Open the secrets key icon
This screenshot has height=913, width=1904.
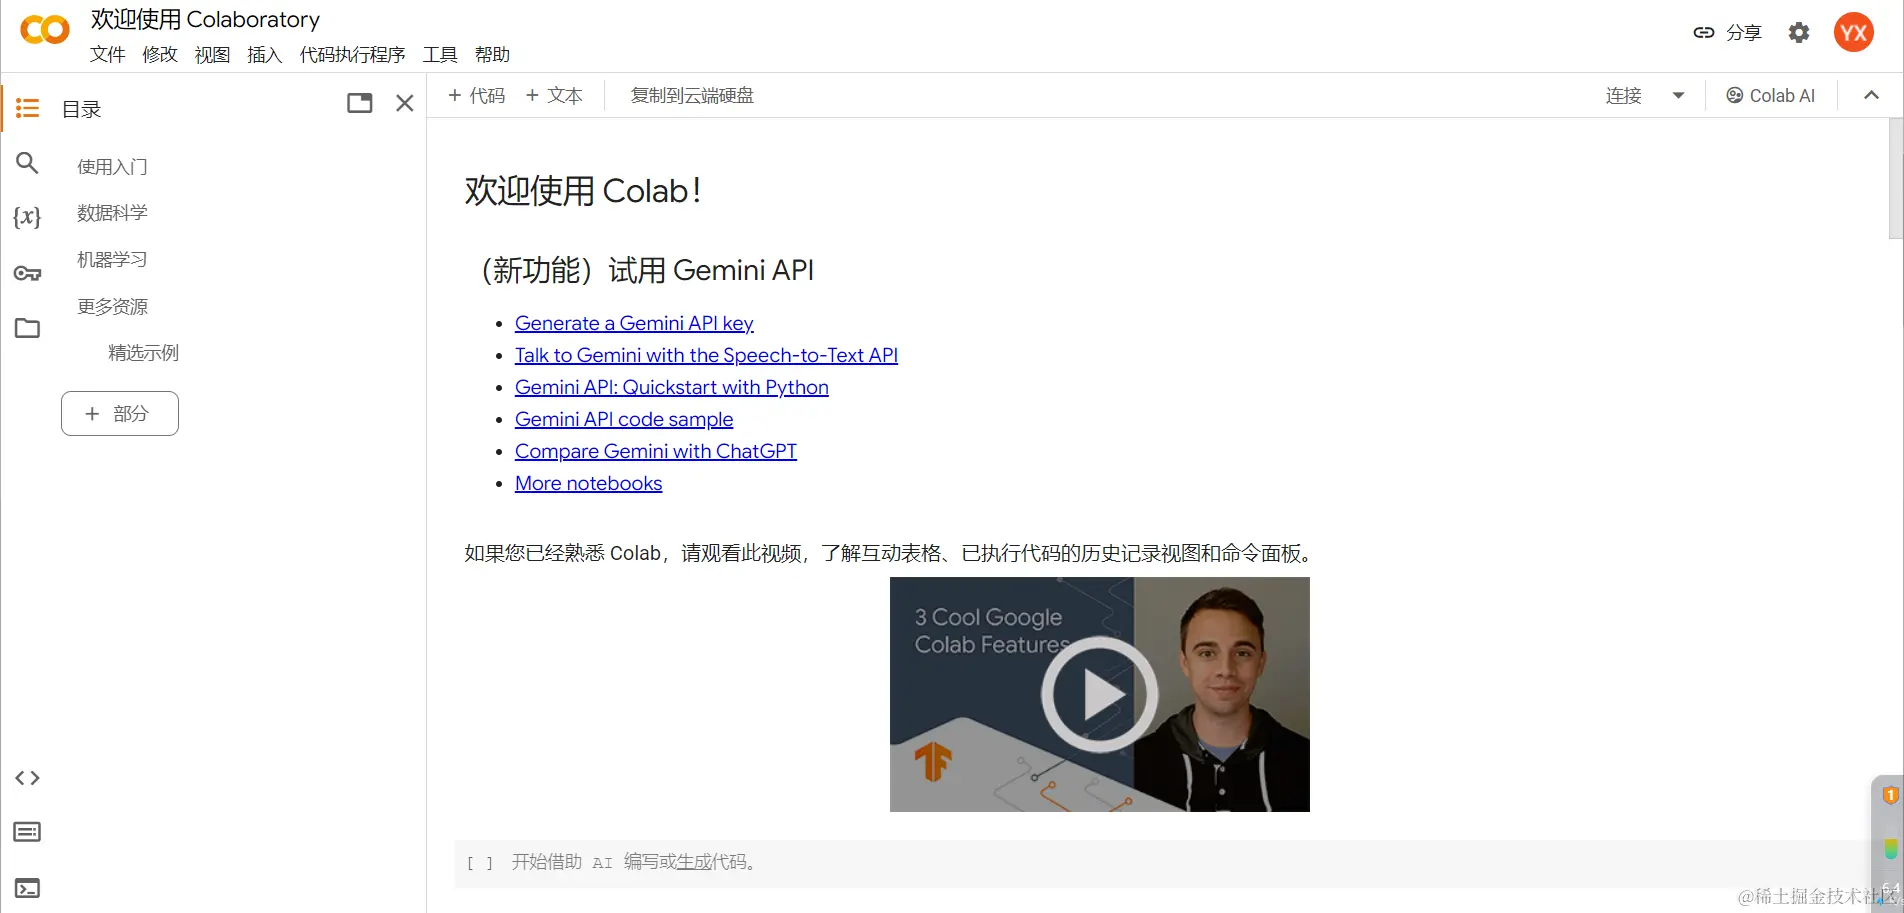point(27,273)
